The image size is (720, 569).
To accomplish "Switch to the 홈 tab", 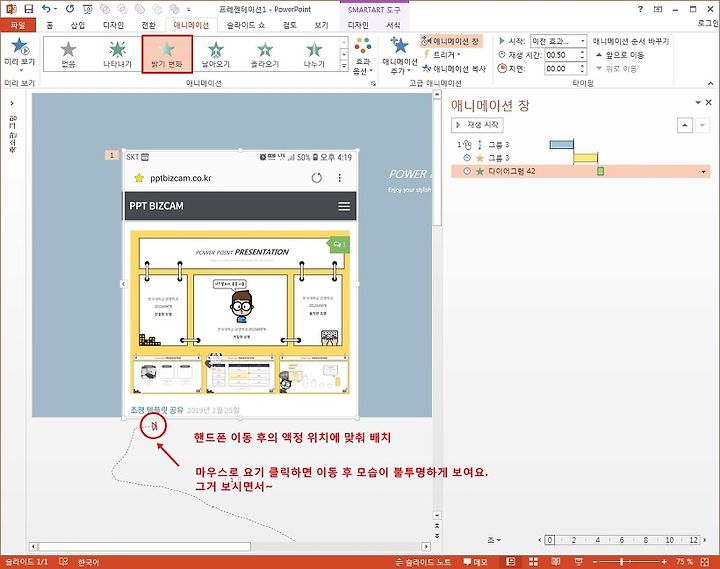I will (x=50, y=25).
